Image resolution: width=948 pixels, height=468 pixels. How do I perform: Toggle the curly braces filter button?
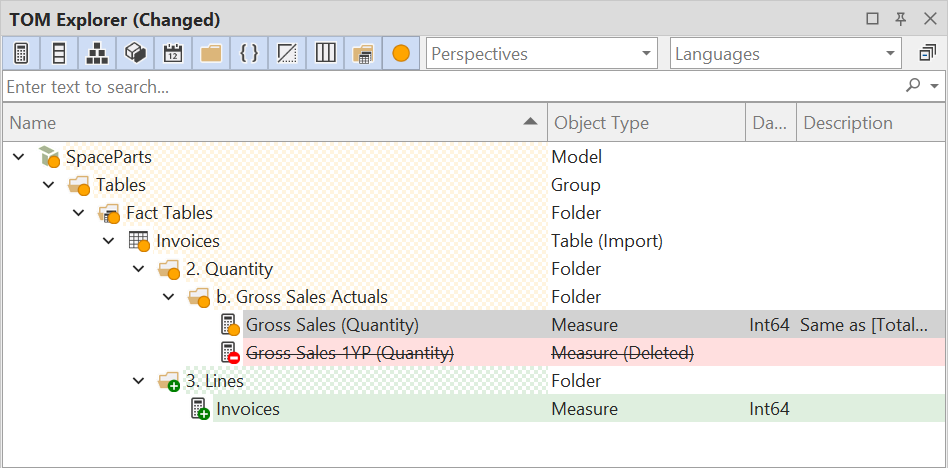249,54
